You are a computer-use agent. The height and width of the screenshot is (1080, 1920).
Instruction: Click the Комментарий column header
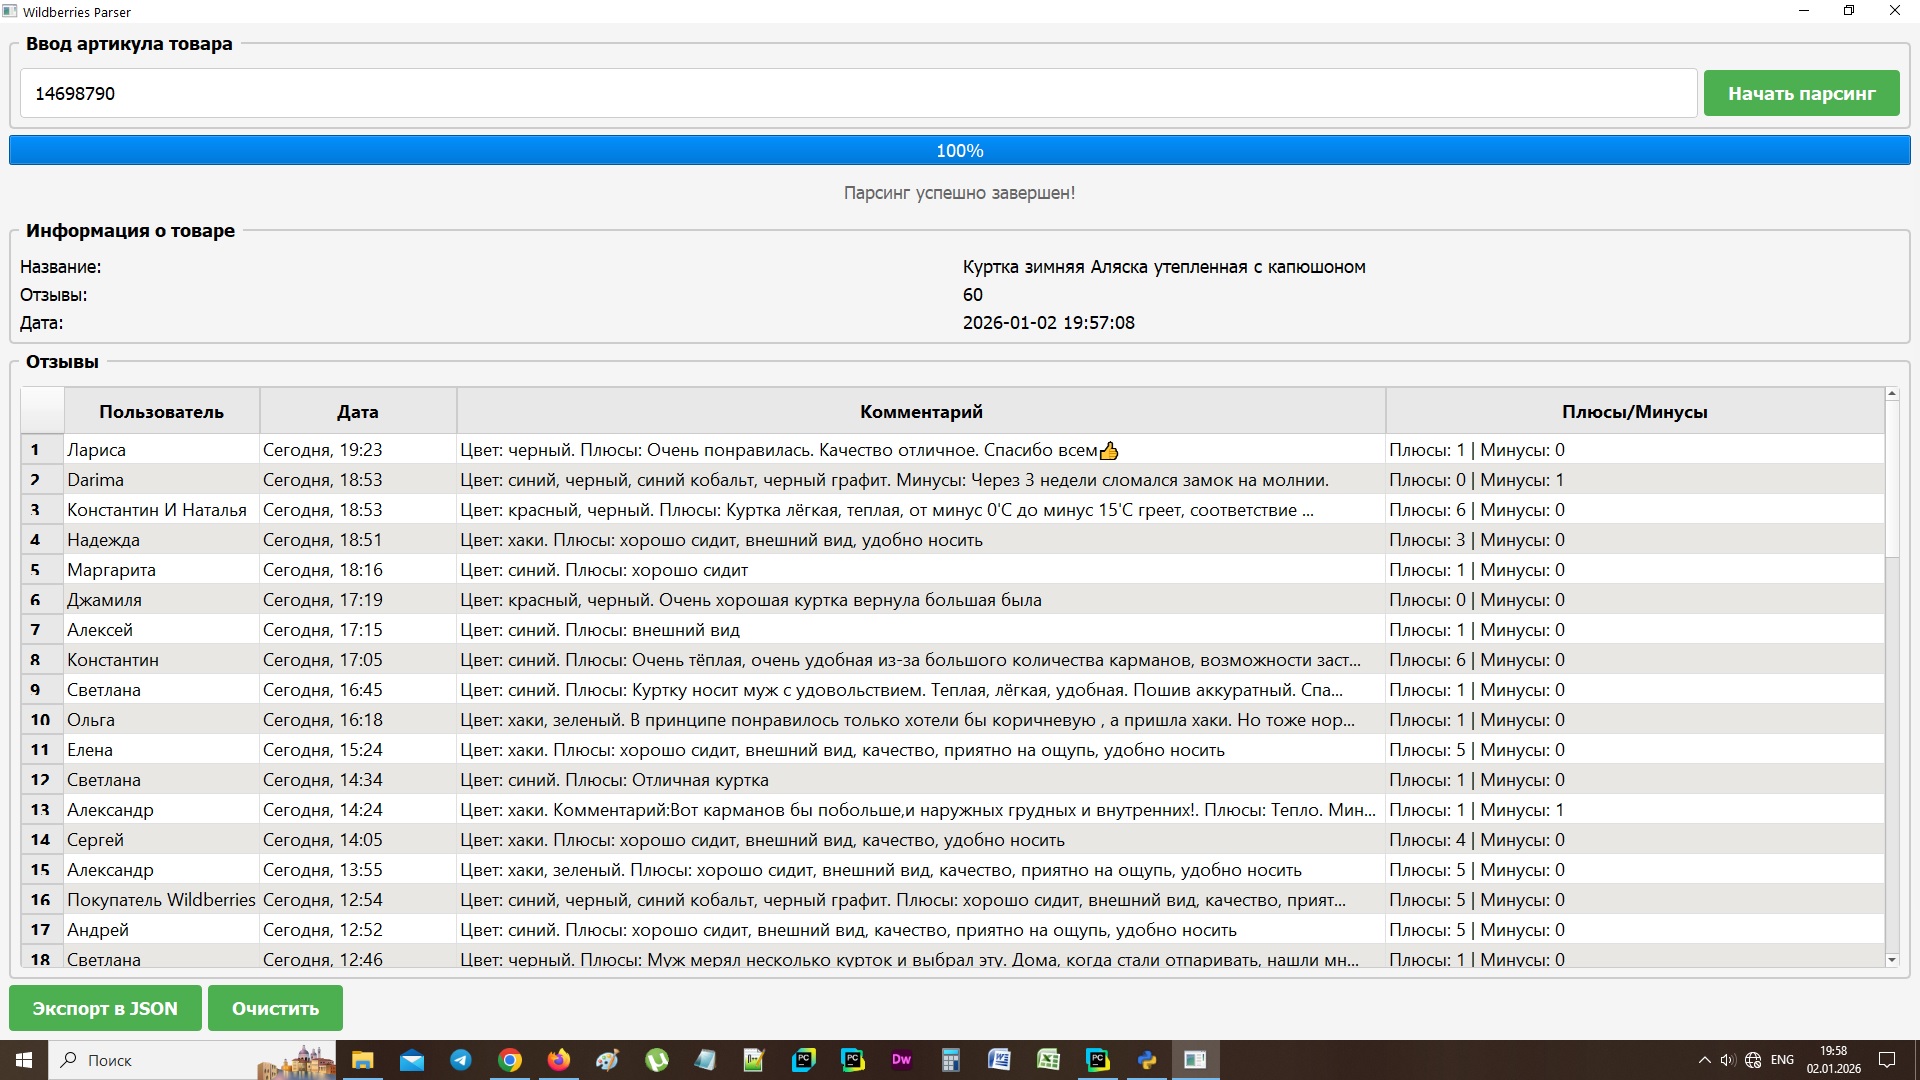coord(921,412)
